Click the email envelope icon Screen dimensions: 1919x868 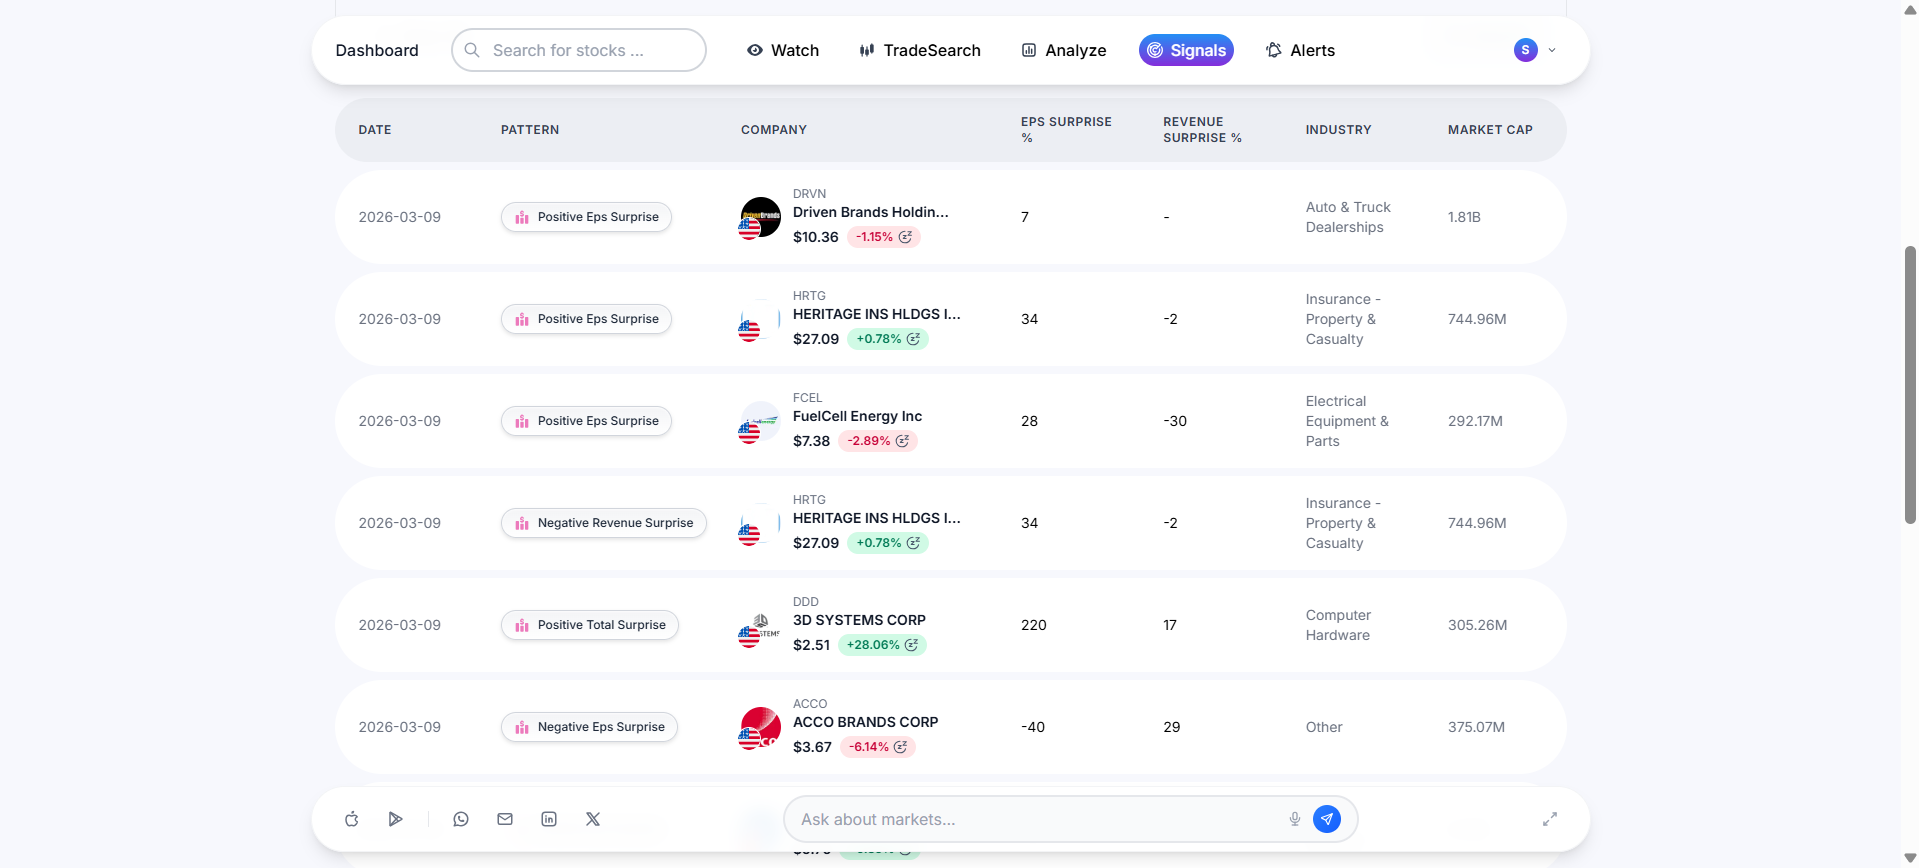(505, 819)
